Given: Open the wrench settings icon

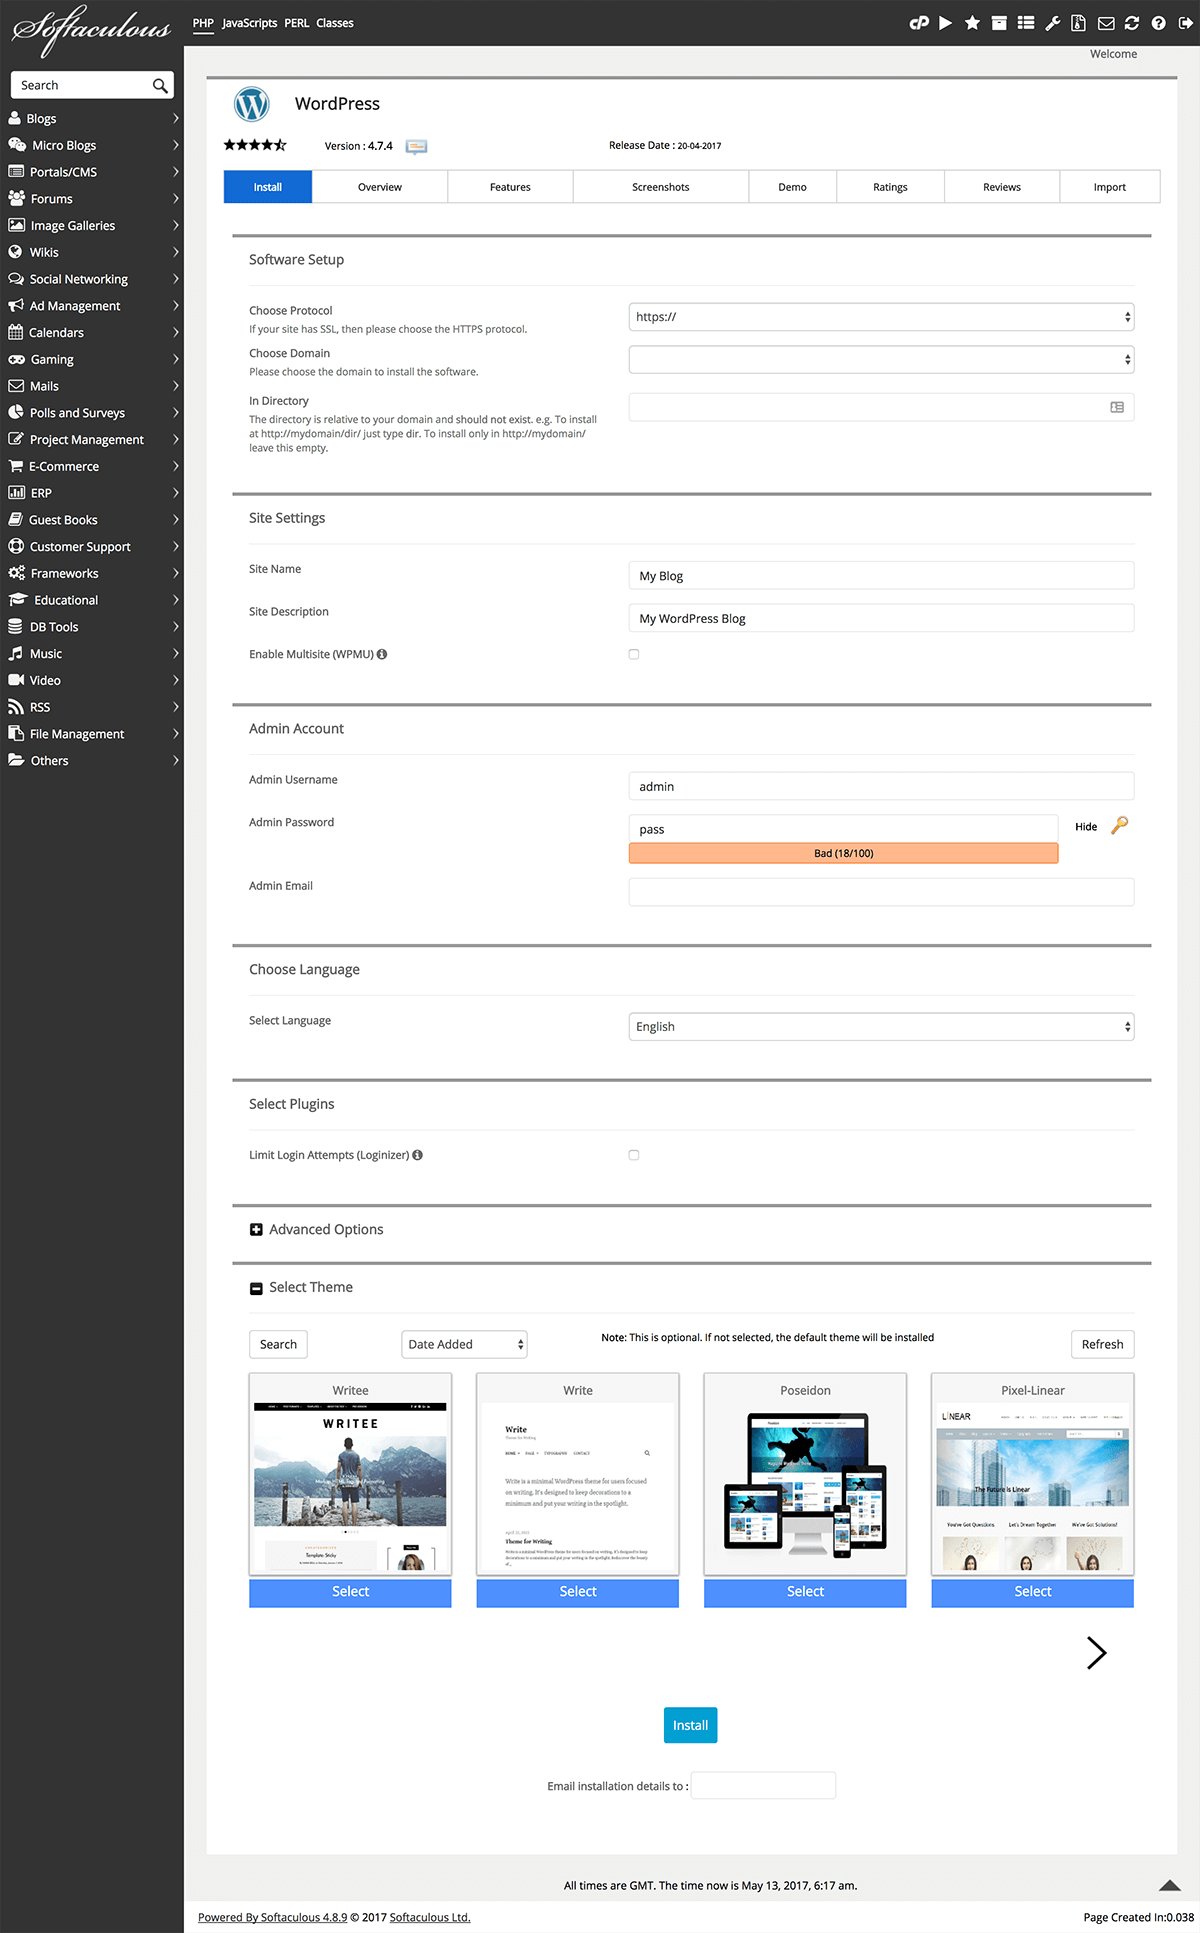Looking at the screenshot, I should click(x=1053, y=23).
